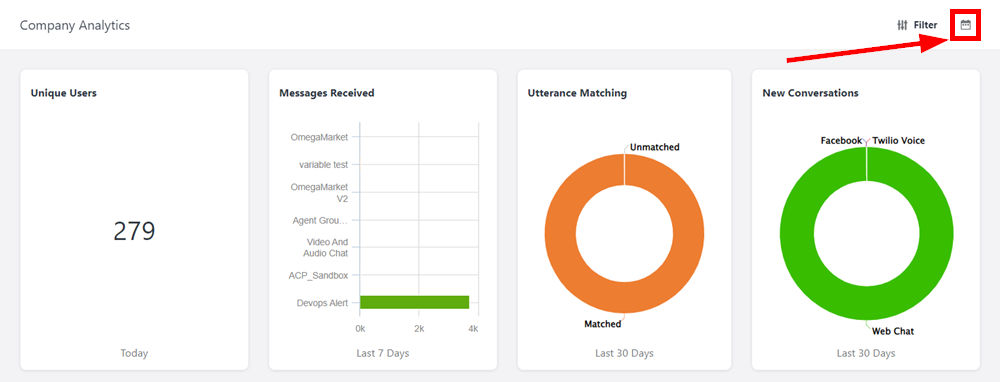Click the Unique Users card title
1000x382 pixels.
pos(64,93)
